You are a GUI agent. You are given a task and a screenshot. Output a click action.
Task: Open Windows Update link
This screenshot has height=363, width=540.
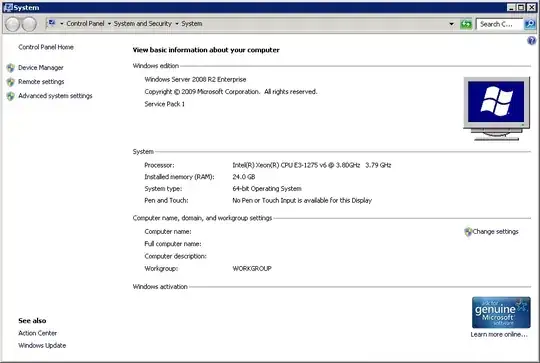[42, 345]
